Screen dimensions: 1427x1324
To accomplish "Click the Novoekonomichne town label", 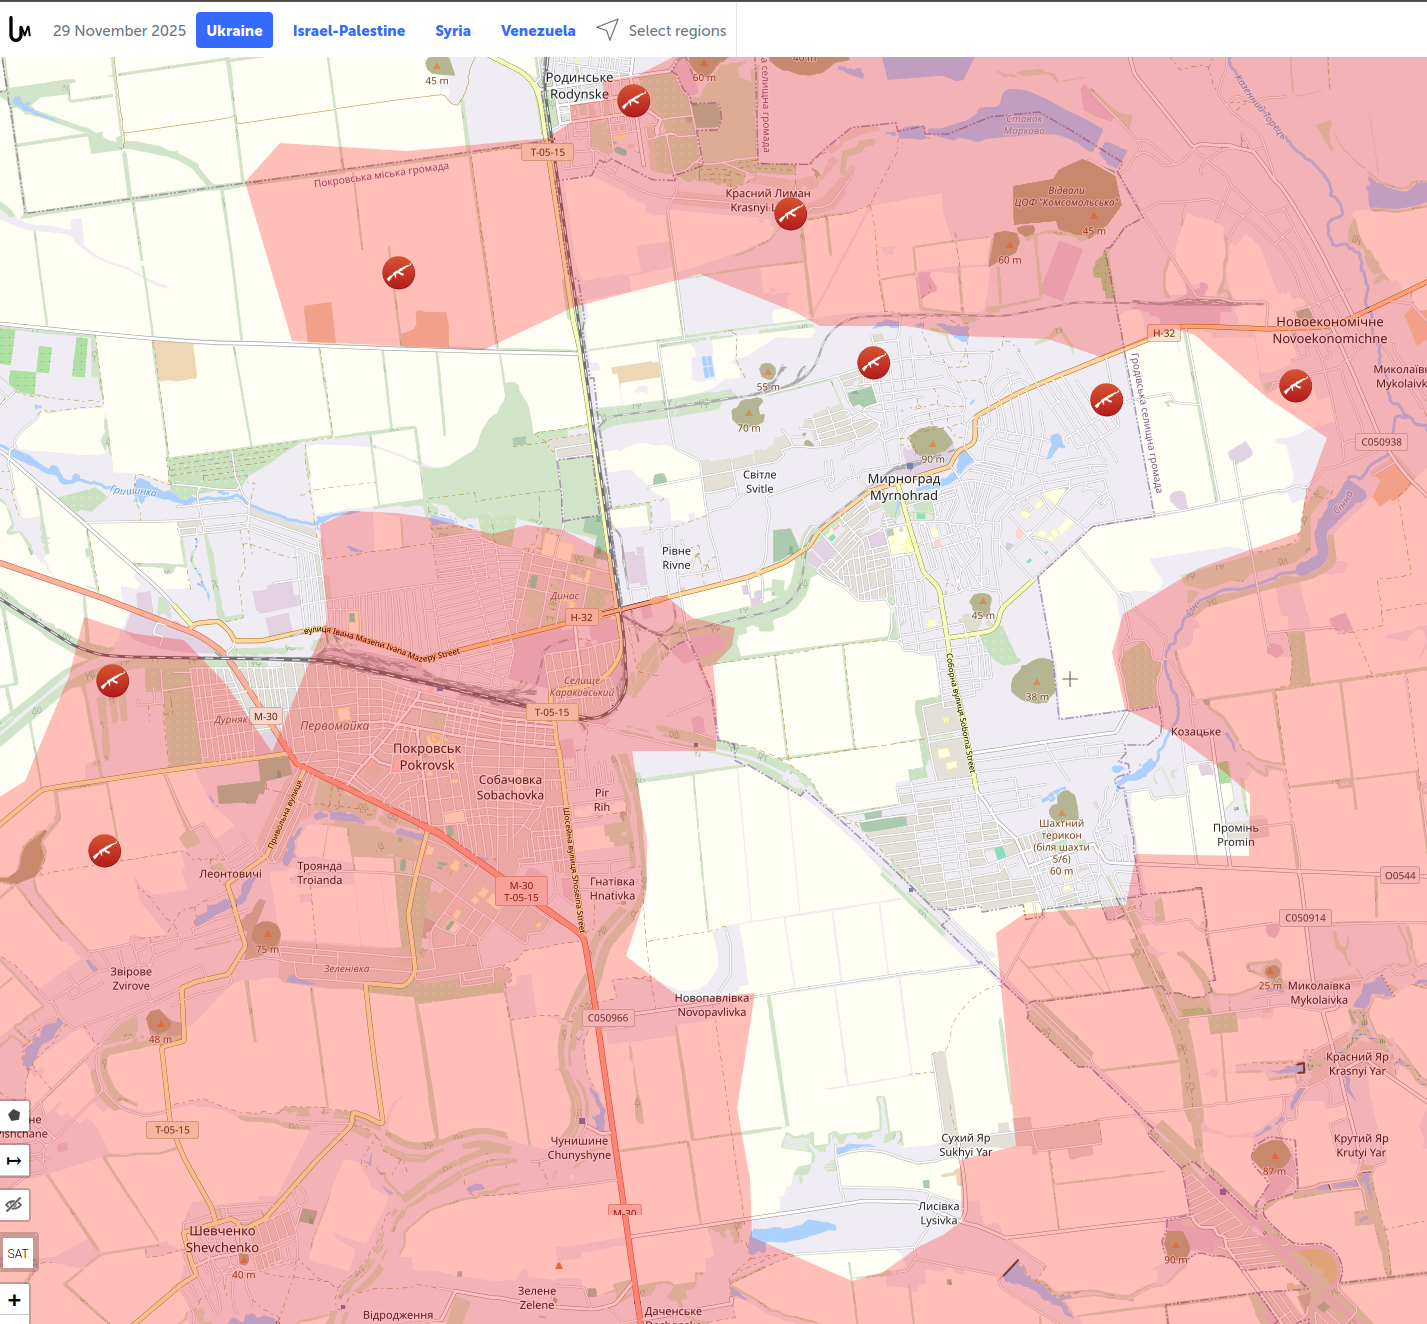I will (1330, 330).
